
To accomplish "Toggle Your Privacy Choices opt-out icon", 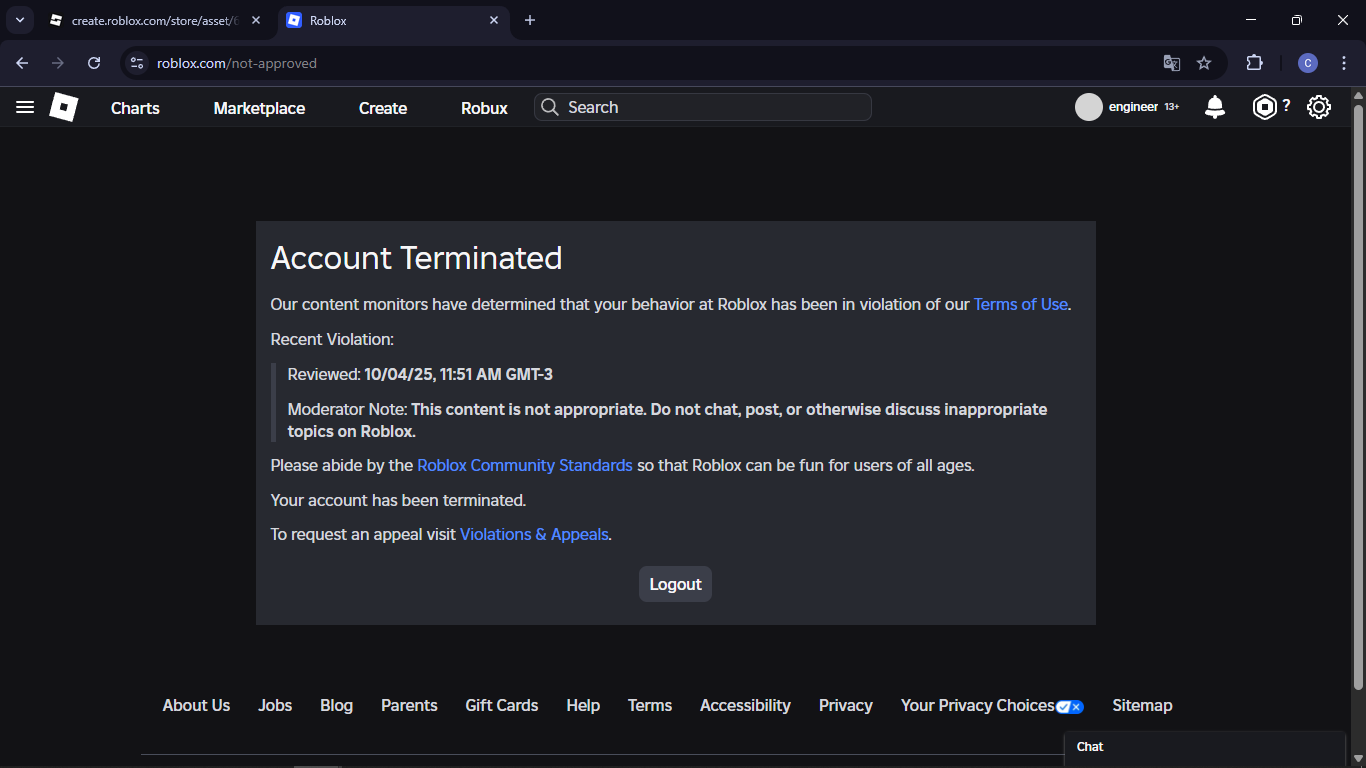I will coord(1070,706).
